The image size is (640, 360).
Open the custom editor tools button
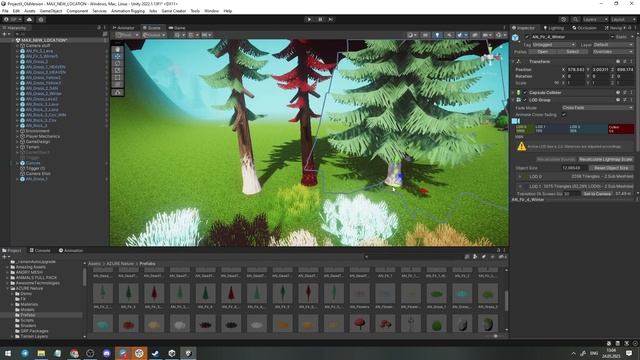(x=118, y=93)
